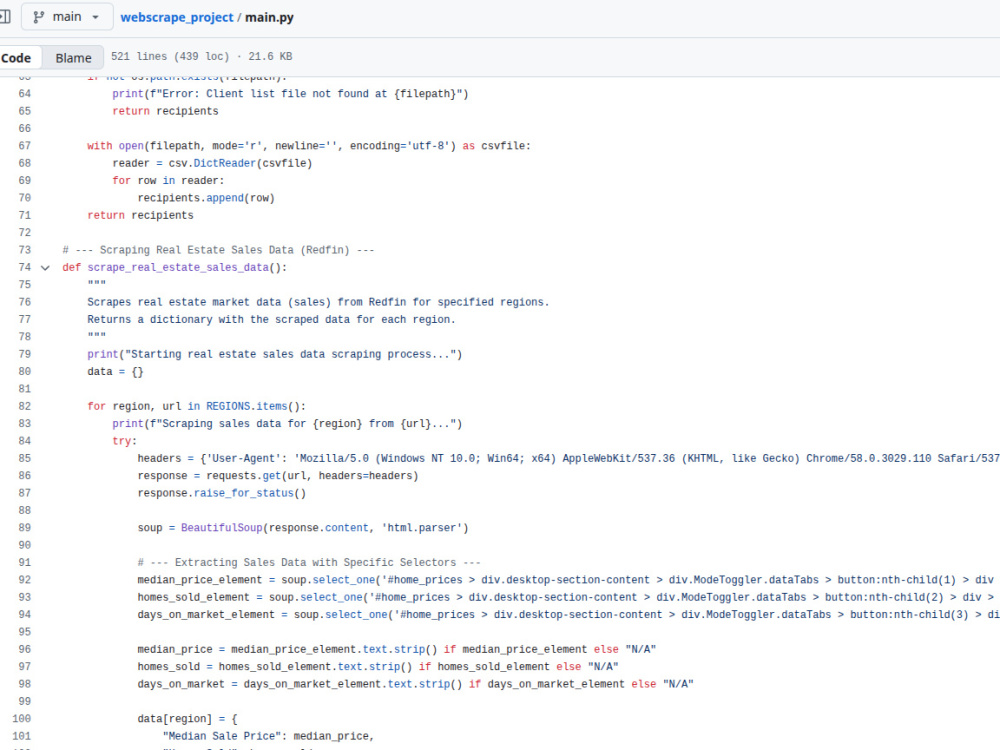Image resolution: width=1000 pixels, height=750 pixels.
Task: Click the 'Extracting Sales Data' comment
Action: (x=309, y=562)
